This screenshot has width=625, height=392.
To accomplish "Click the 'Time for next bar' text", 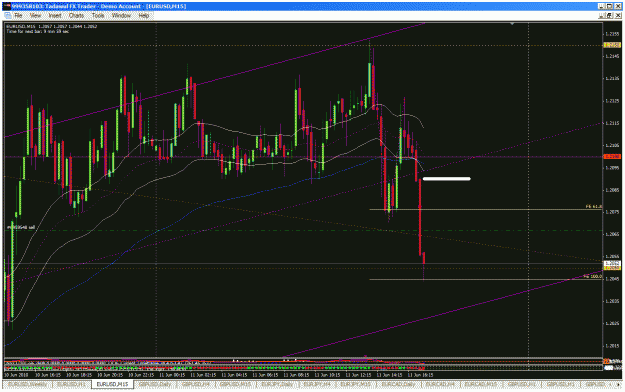I will 37,31.
